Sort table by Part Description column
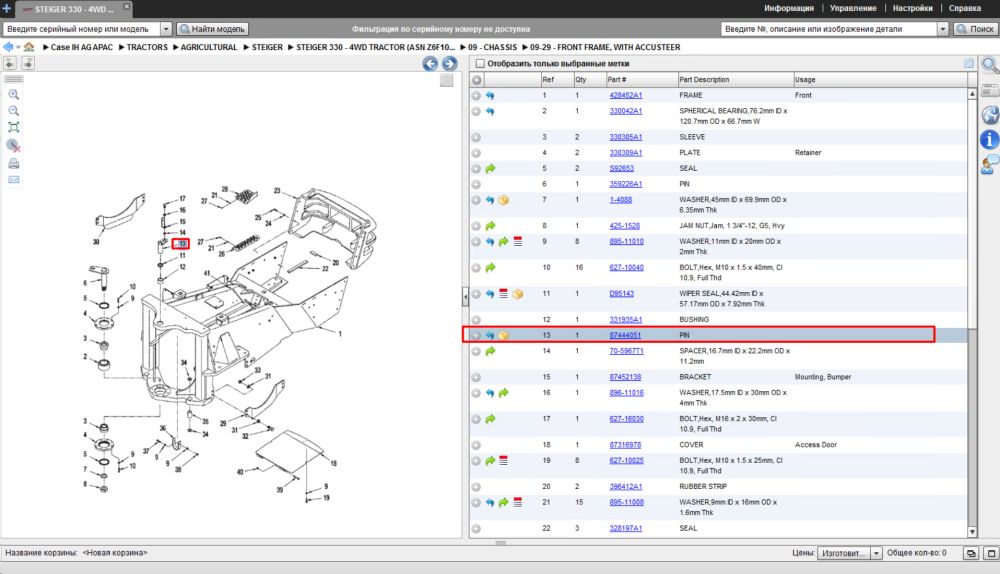 click(x=735, y=80)
